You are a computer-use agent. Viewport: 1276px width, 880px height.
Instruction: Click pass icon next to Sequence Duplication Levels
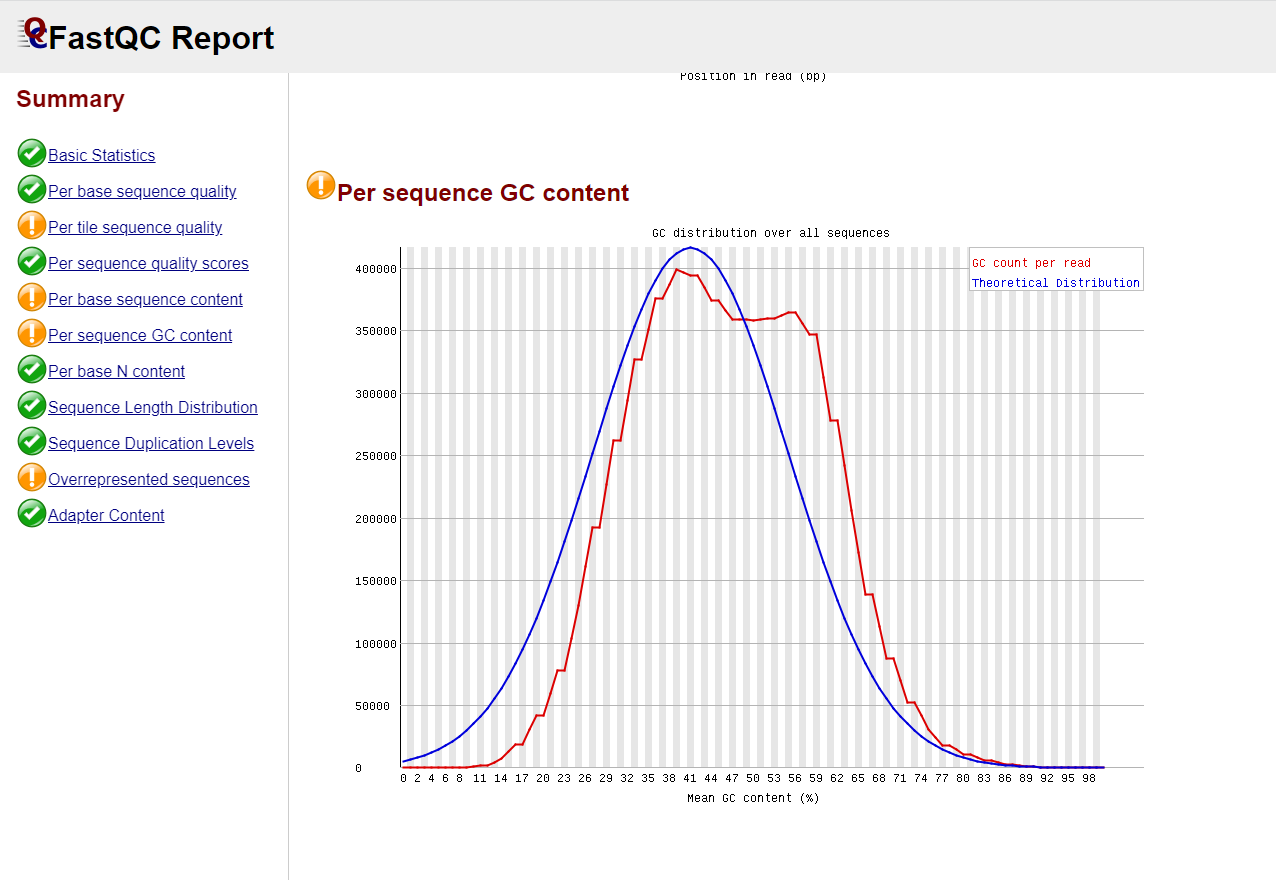coord(32,442)
